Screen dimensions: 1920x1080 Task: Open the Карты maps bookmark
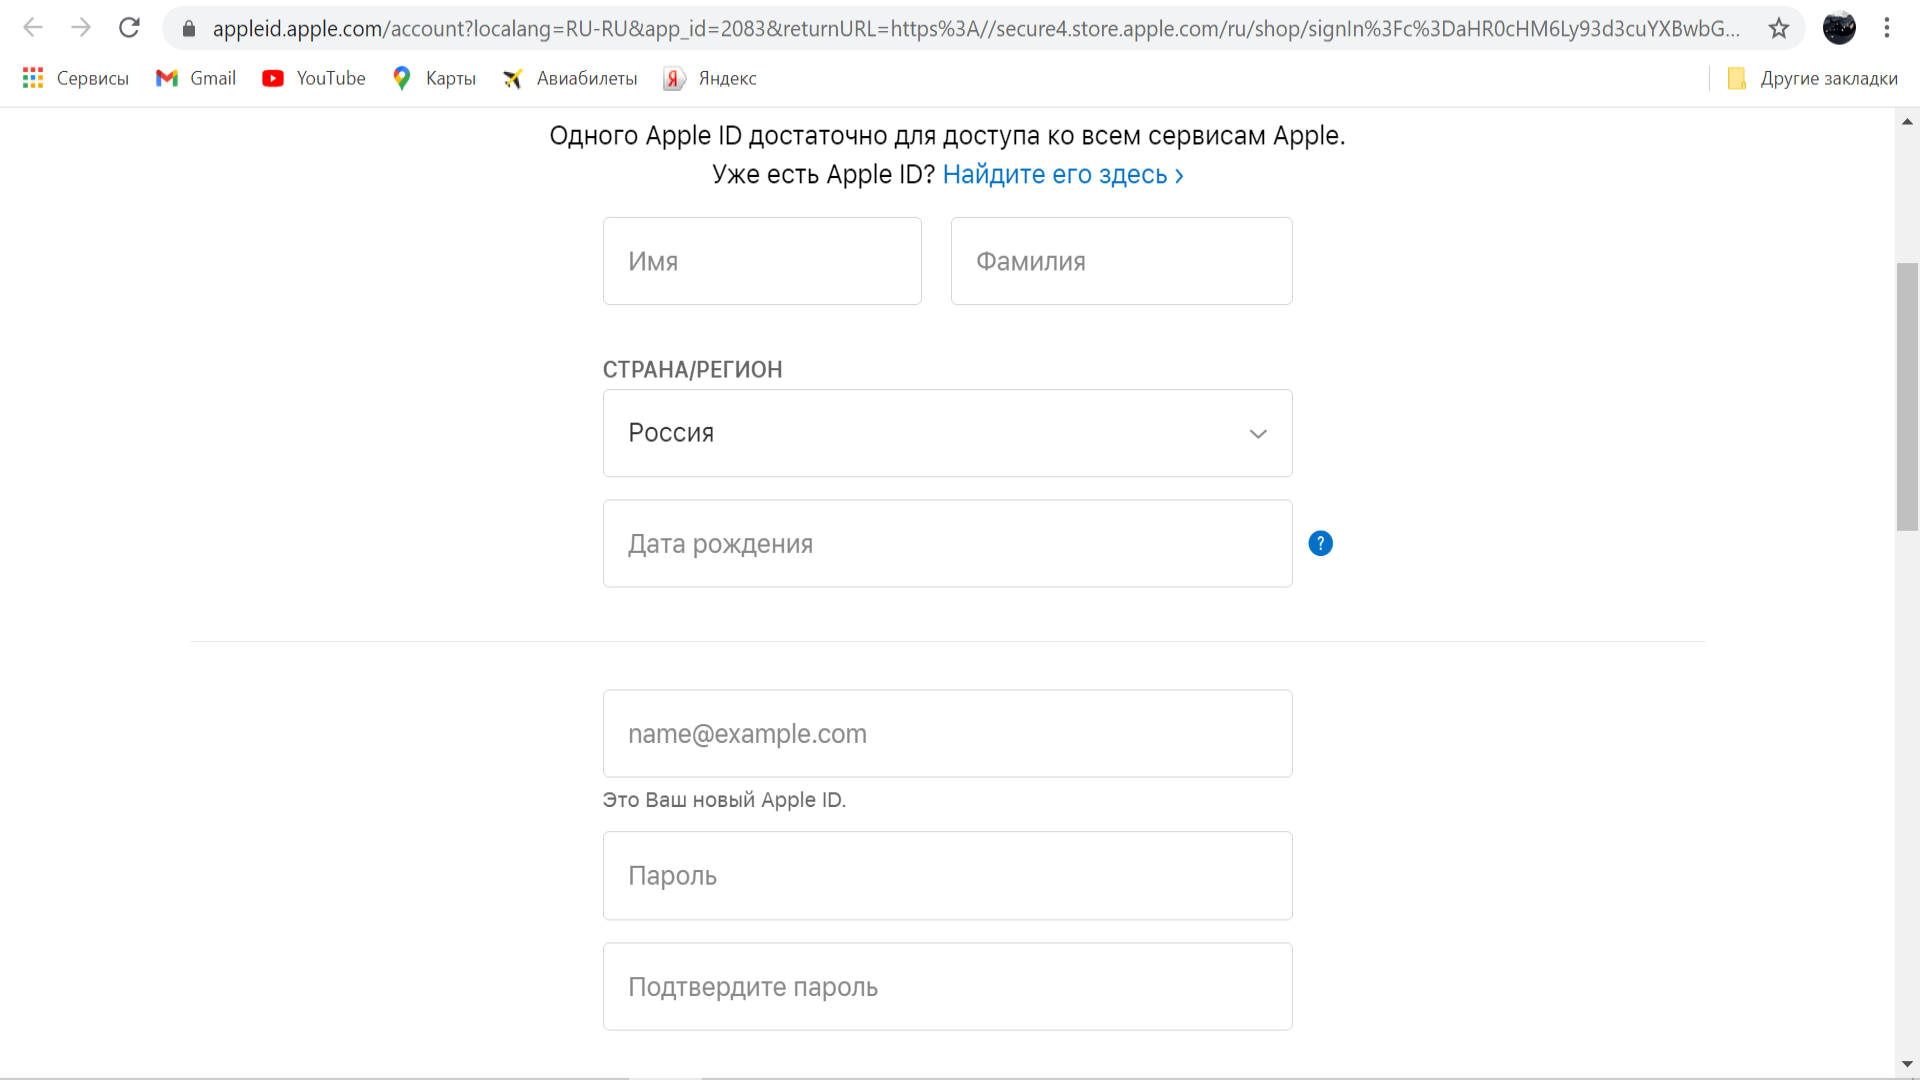(434, 78)
